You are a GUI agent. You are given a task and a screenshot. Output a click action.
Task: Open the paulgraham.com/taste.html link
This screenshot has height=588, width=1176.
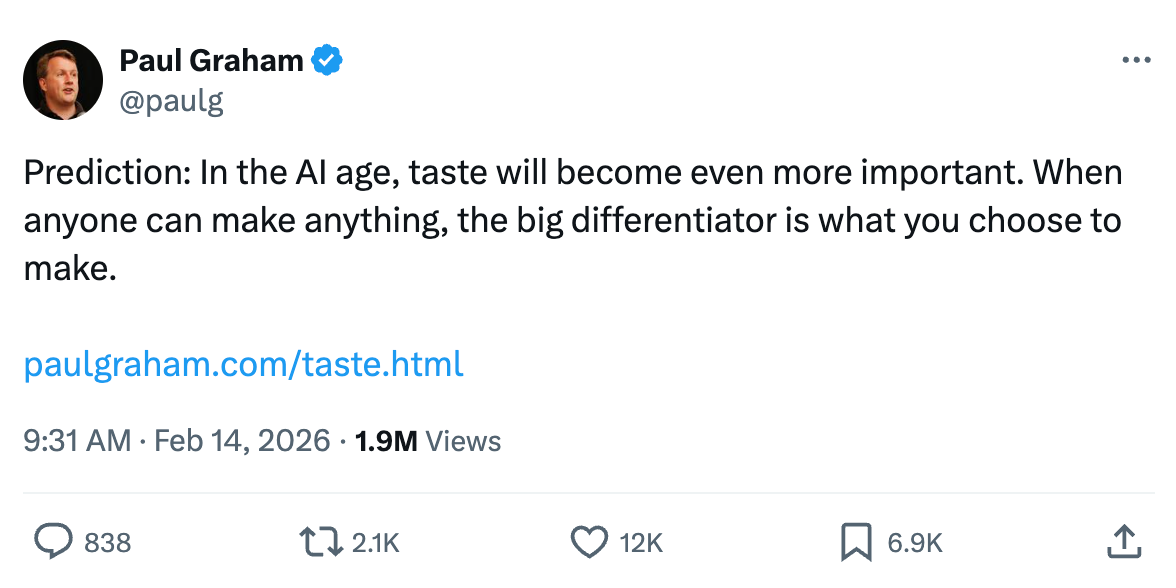point(243,364)
